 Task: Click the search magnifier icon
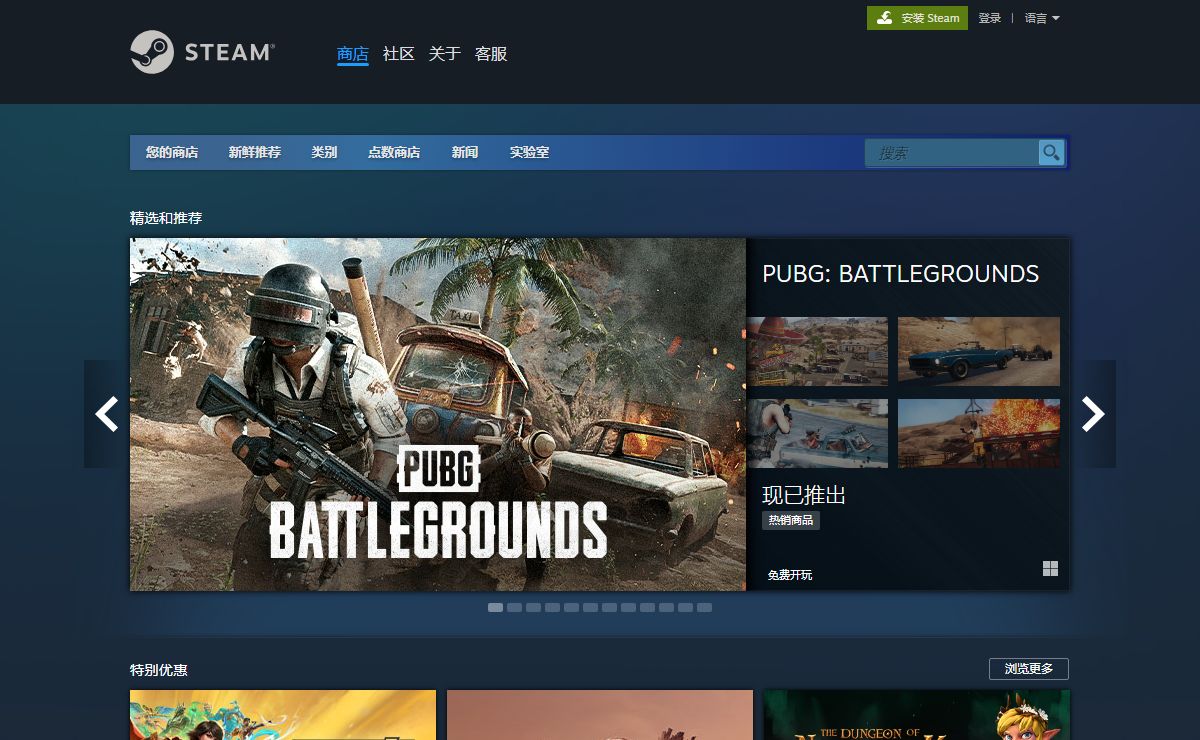[1051, 152]
